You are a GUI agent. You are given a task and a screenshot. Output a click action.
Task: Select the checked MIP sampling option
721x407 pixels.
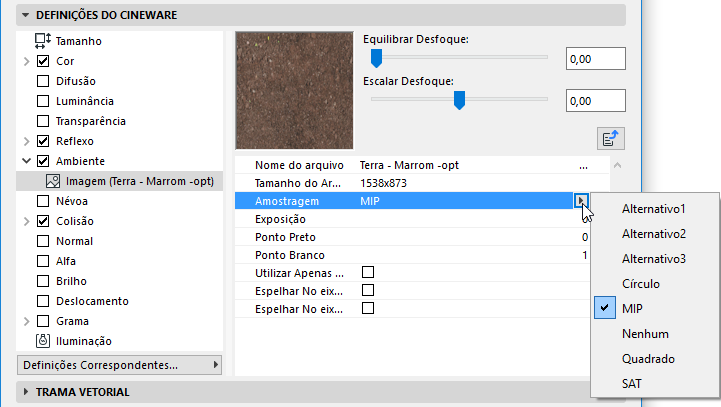[655, 309]
